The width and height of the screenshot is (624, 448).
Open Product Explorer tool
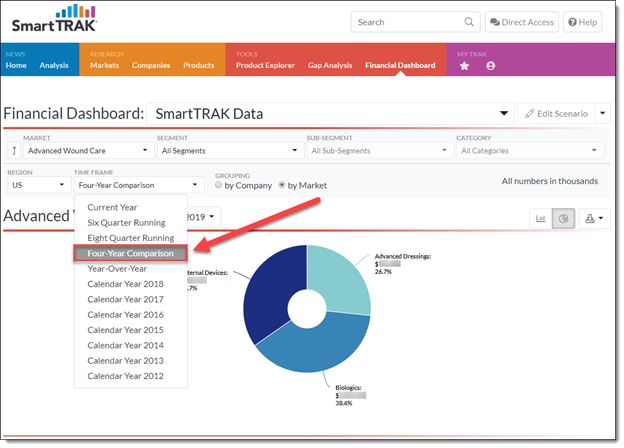pyautogui.click(x=265, y=65)
